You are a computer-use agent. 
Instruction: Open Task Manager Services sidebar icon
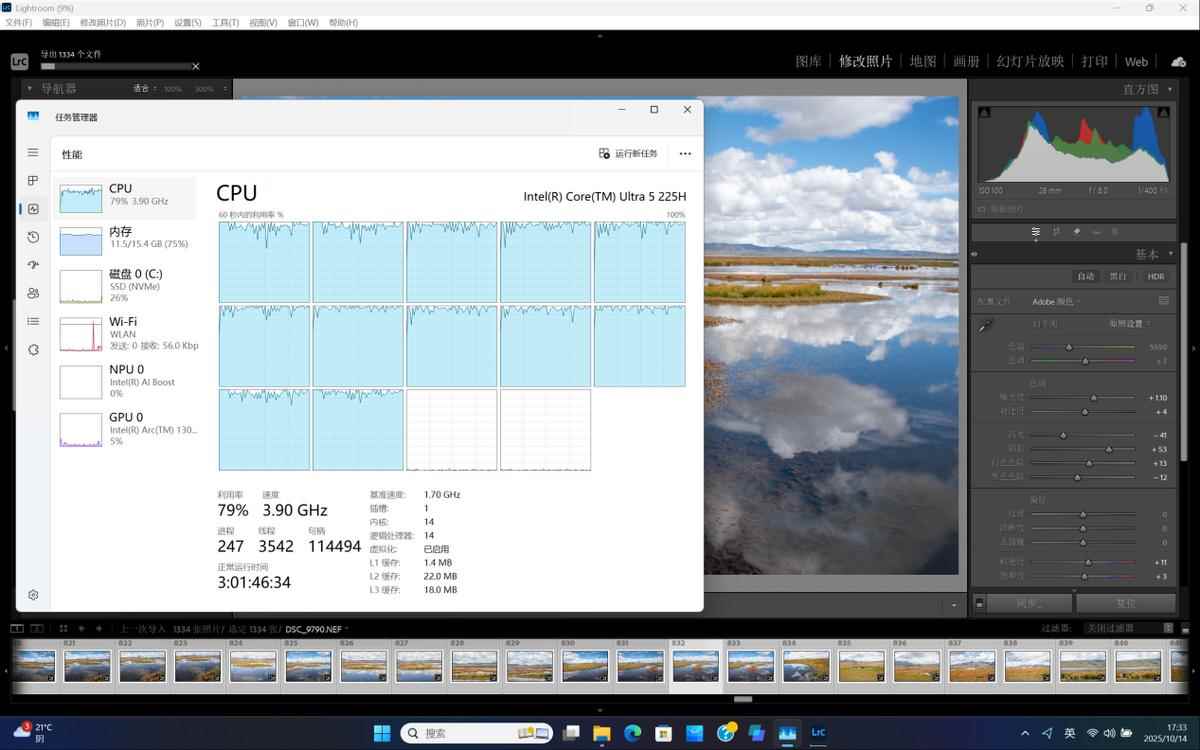[x=33, y=349]
